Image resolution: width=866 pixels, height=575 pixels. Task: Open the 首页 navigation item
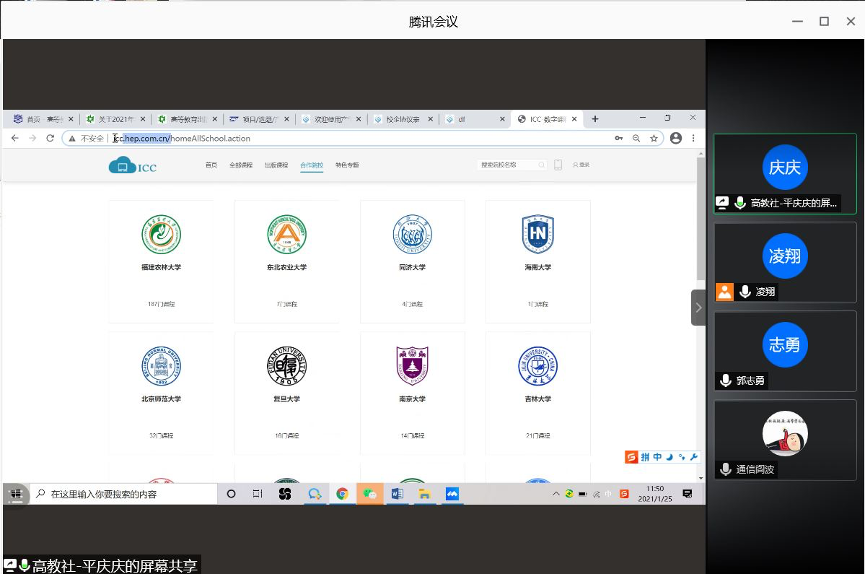[211, 165]
